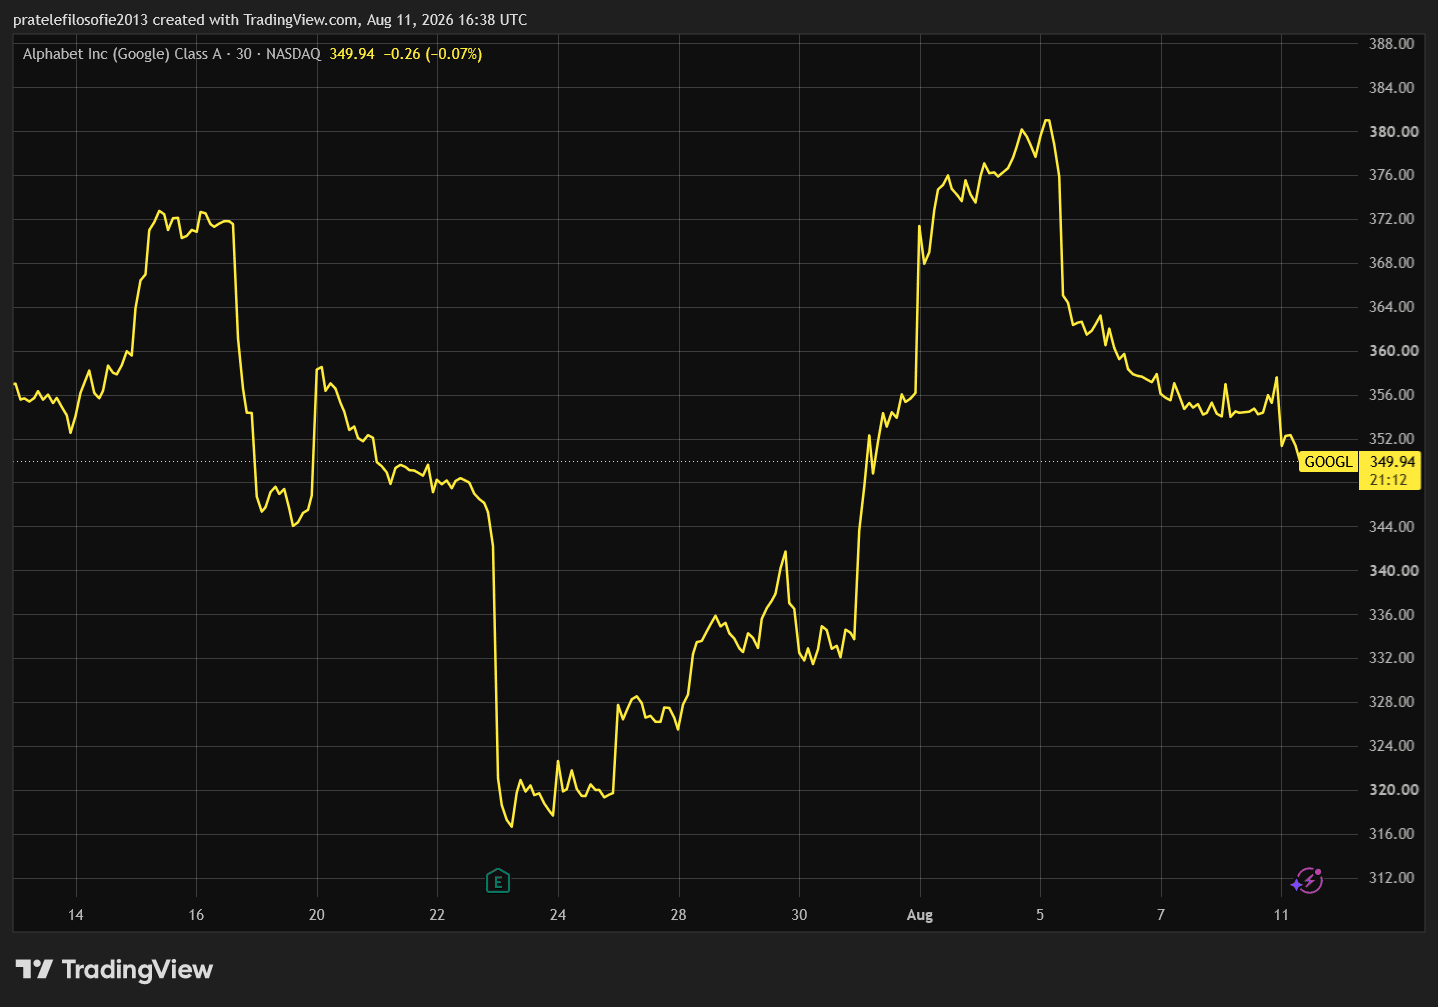Click the 312.00 price axis label
Image resolution: width=1438 pixels, height=1007 pixels.
(1392, 878)
